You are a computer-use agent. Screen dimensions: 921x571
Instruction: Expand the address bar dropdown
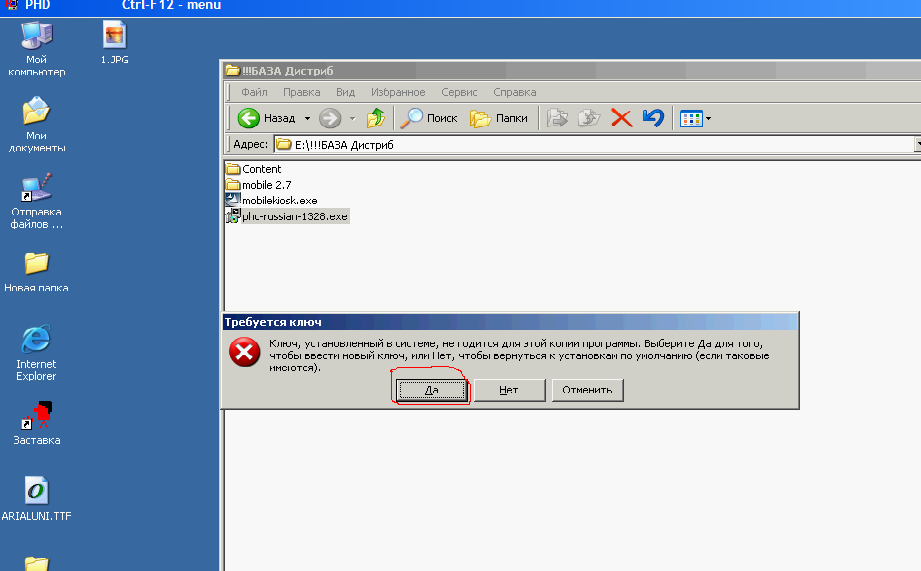917,145
